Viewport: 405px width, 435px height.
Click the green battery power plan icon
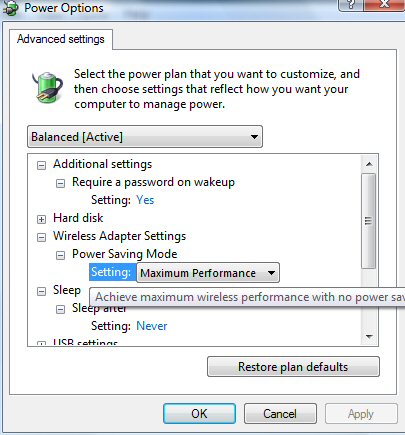(48, 86)
